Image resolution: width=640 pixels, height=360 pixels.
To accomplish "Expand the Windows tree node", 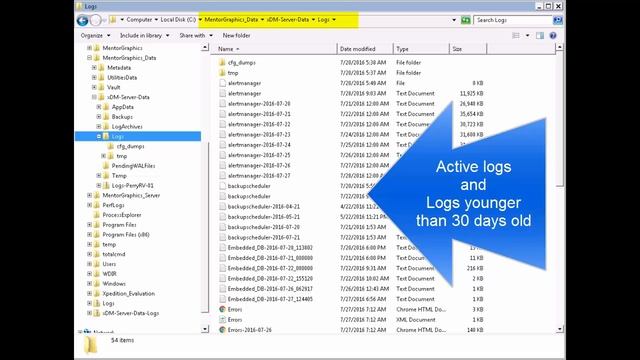I will point(89,283).
